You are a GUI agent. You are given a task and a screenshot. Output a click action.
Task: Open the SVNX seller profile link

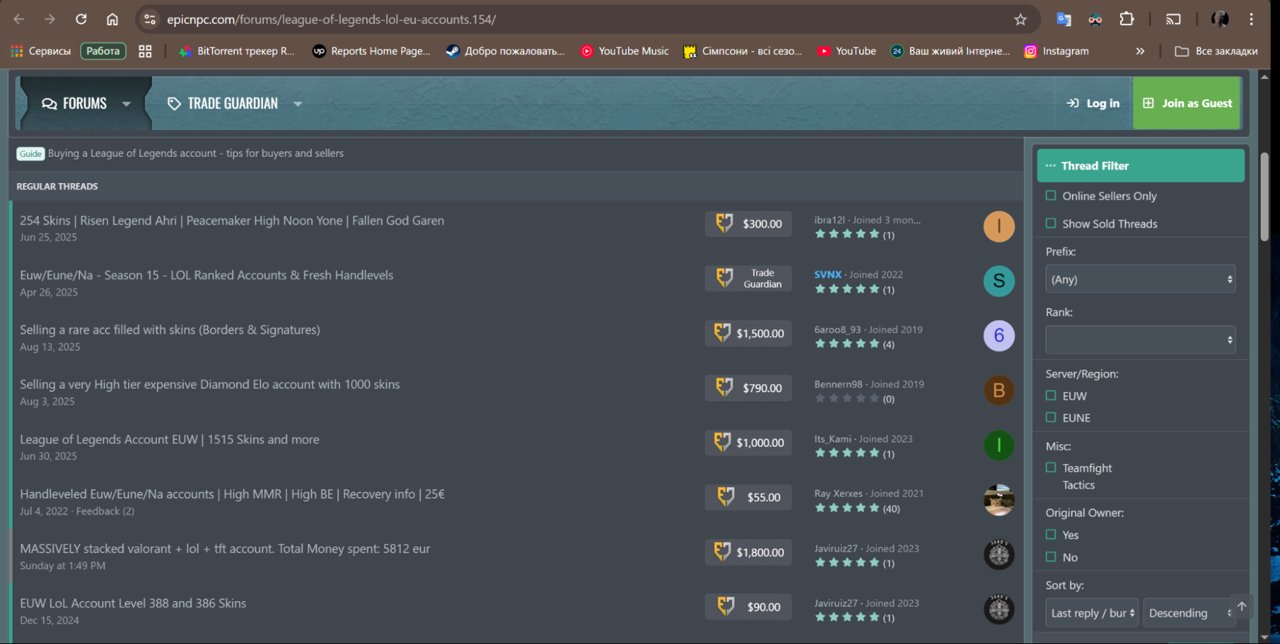(x=828, y=274)
